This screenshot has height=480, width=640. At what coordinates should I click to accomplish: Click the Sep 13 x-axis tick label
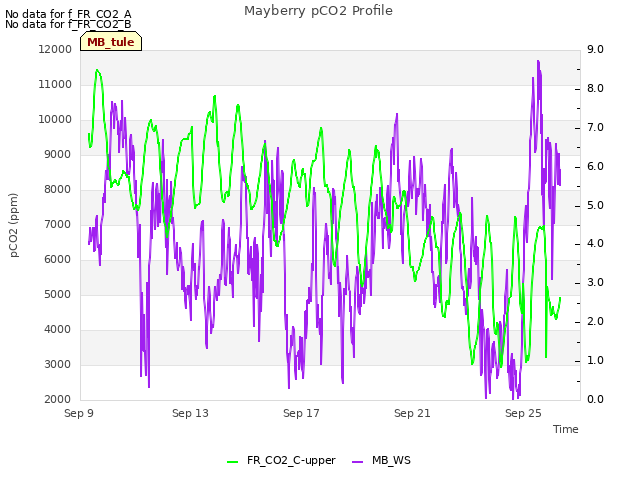point(190,413)
